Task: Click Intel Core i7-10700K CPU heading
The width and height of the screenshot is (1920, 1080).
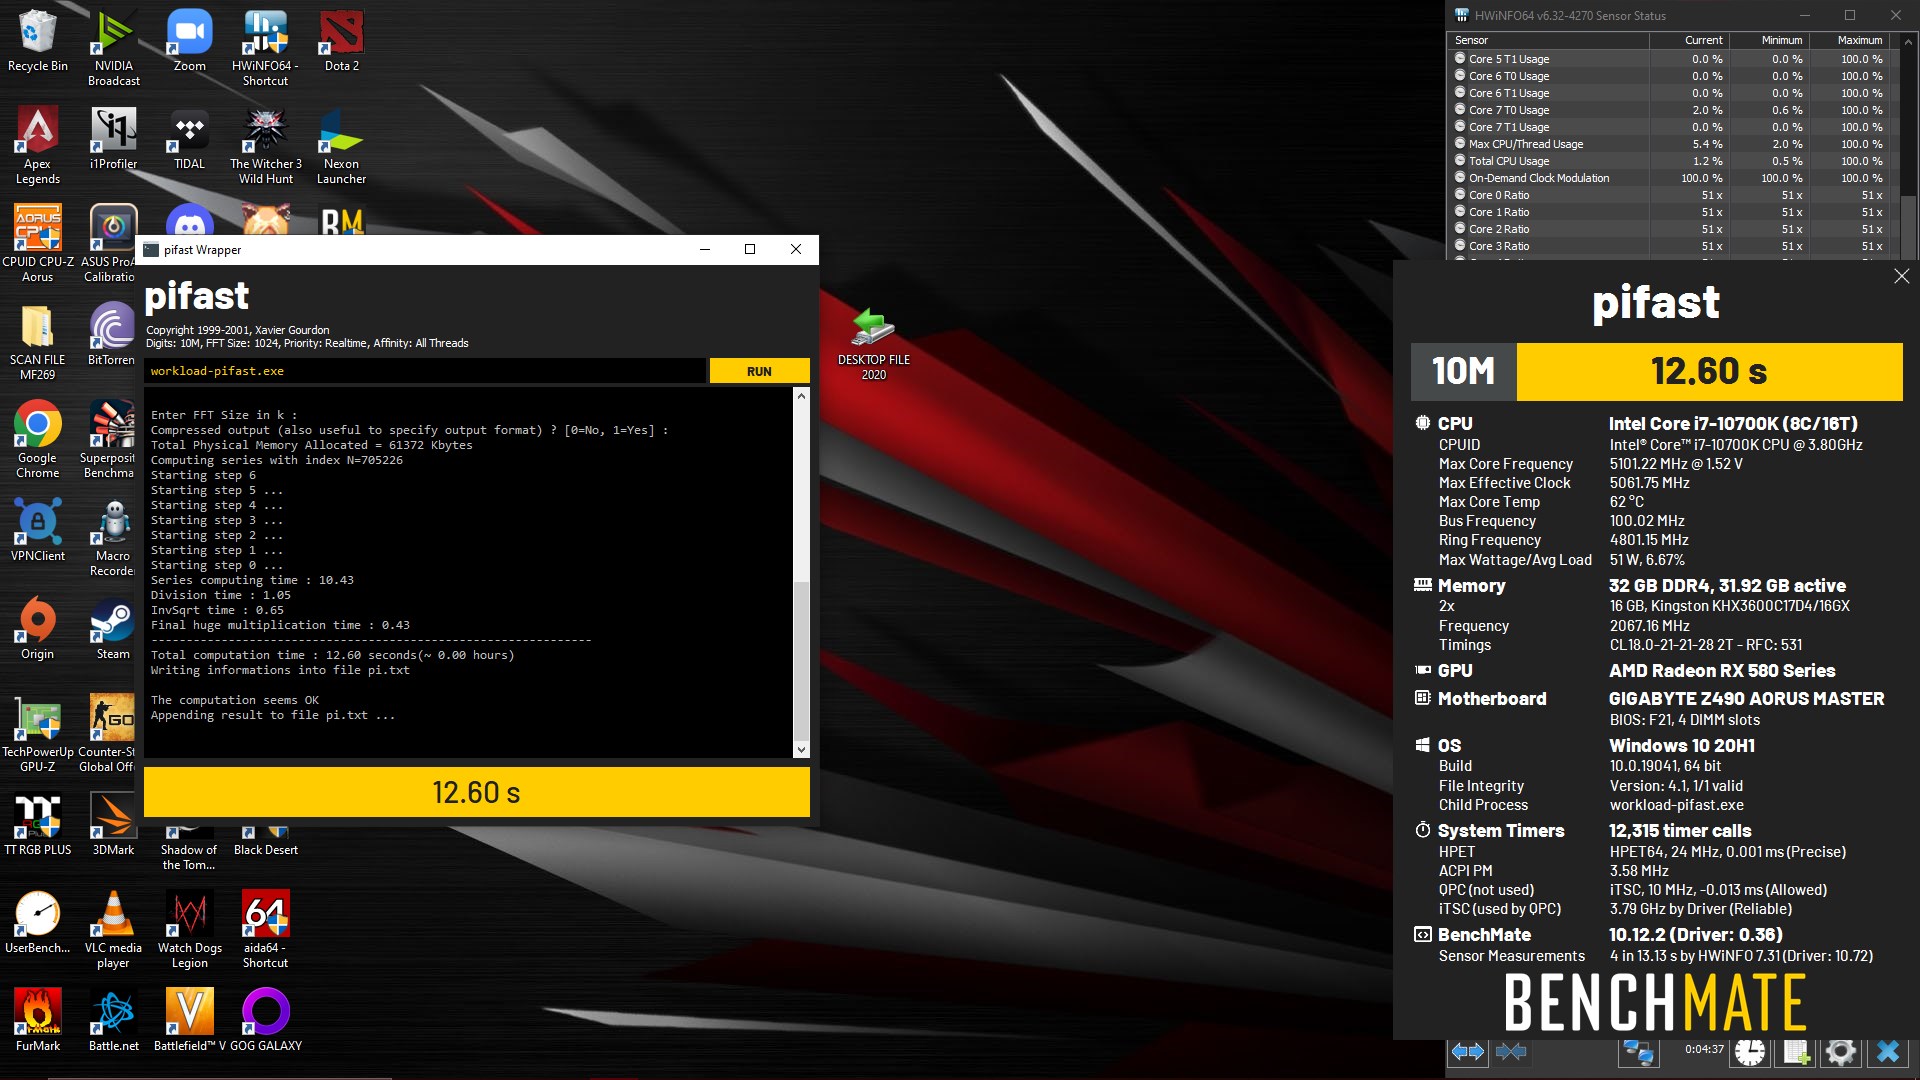Action: coord(1733,424)
